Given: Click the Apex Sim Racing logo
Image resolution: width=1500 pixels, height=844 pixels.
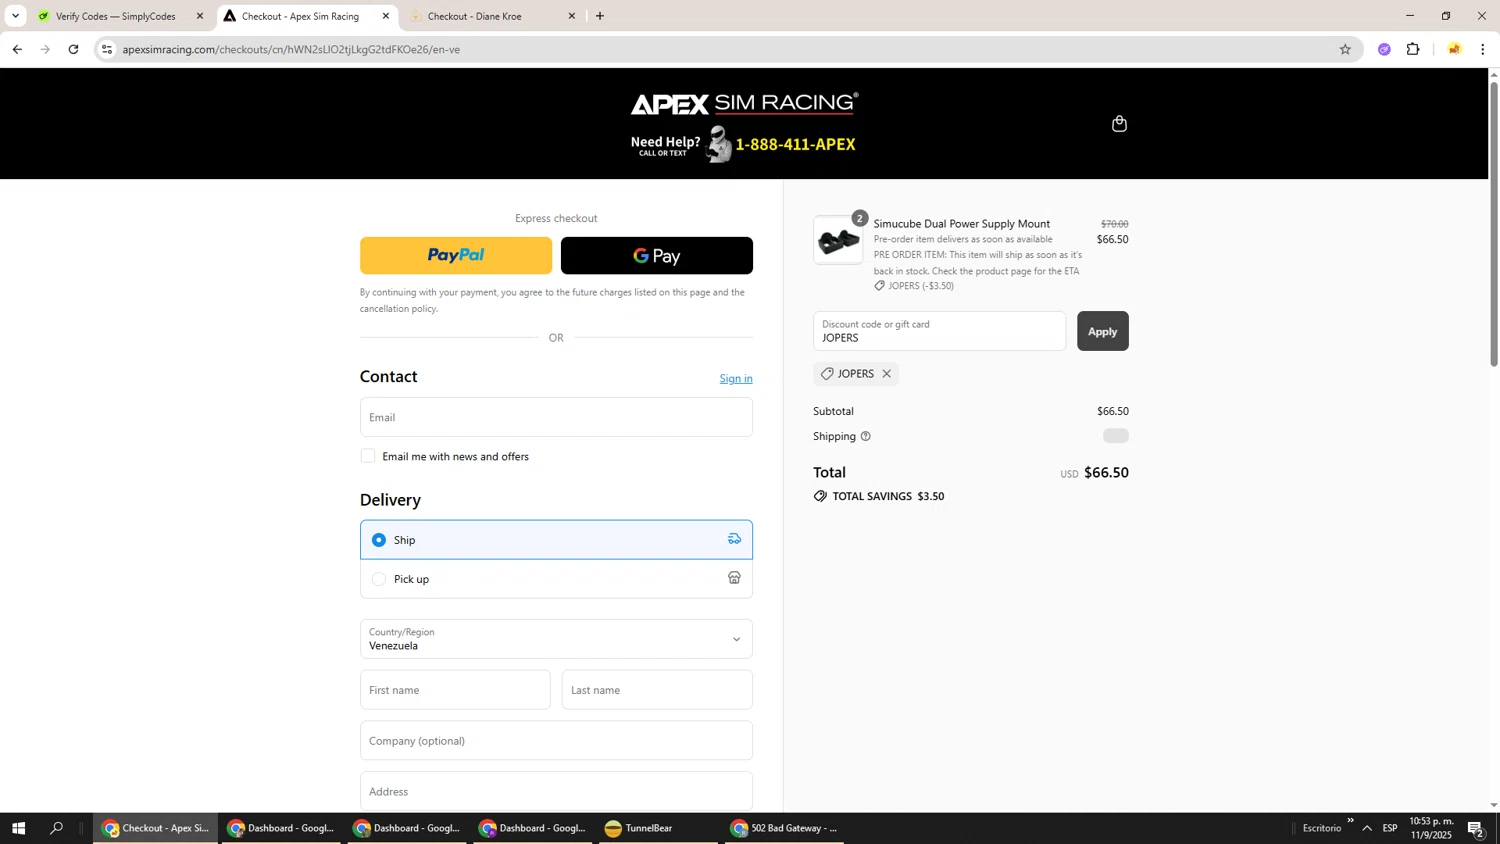Looking at the screenshot, I should 744,103.
